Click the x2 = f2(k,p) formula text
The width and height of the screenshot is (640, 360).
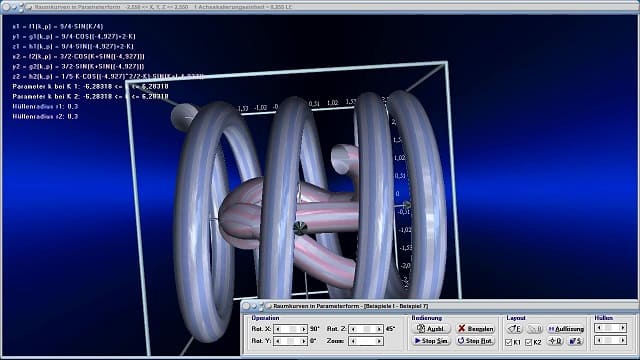78,56
